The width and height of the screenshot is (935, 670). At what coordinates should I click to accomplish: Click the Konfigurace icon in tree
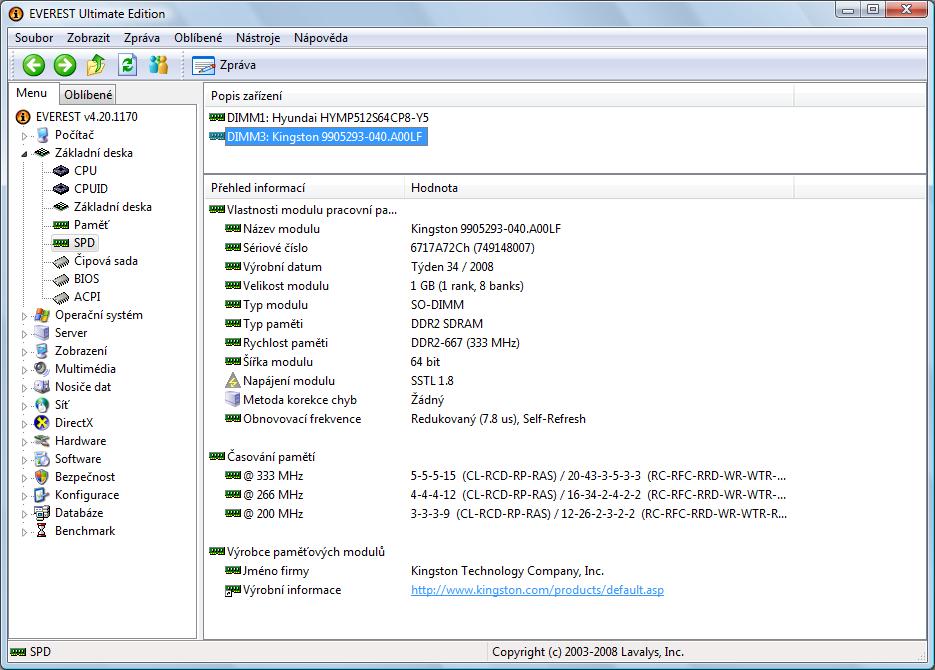point(42,495)
